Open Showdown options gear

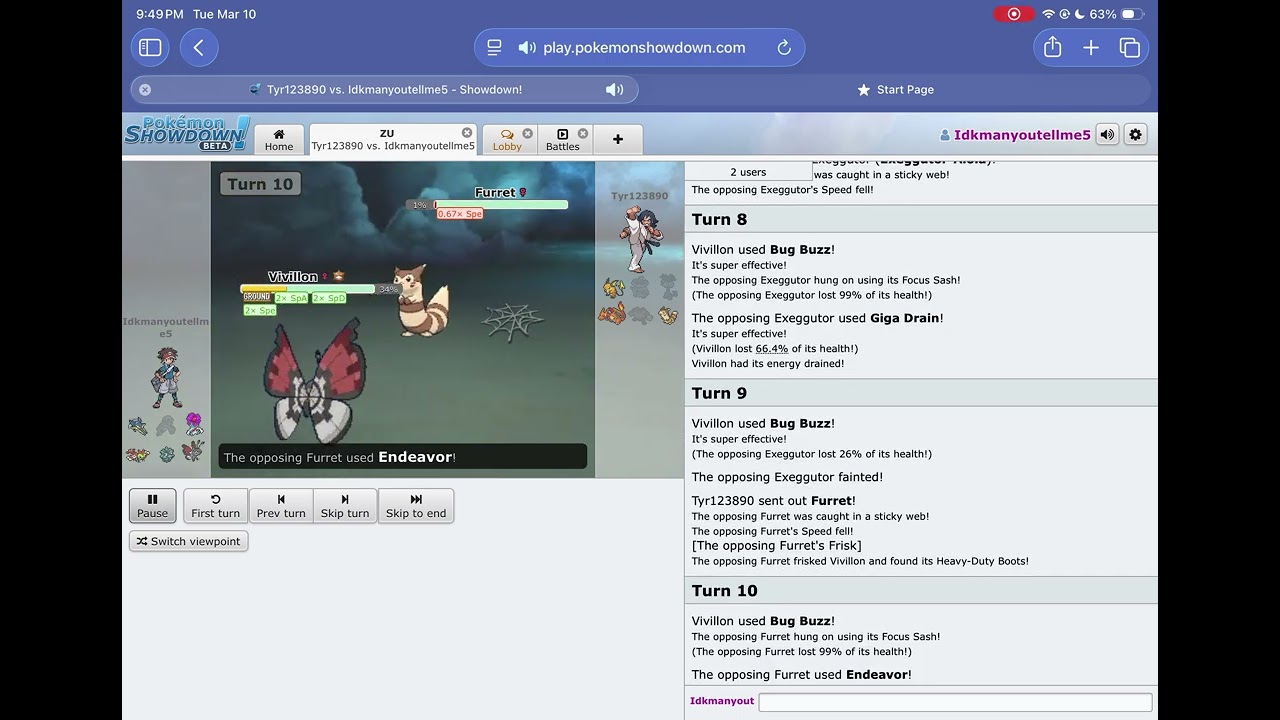coord(1135,134)
